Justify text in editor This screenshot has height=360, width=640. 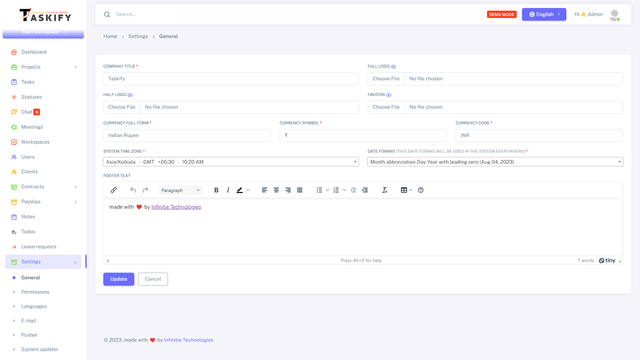(x=300, y=190)
